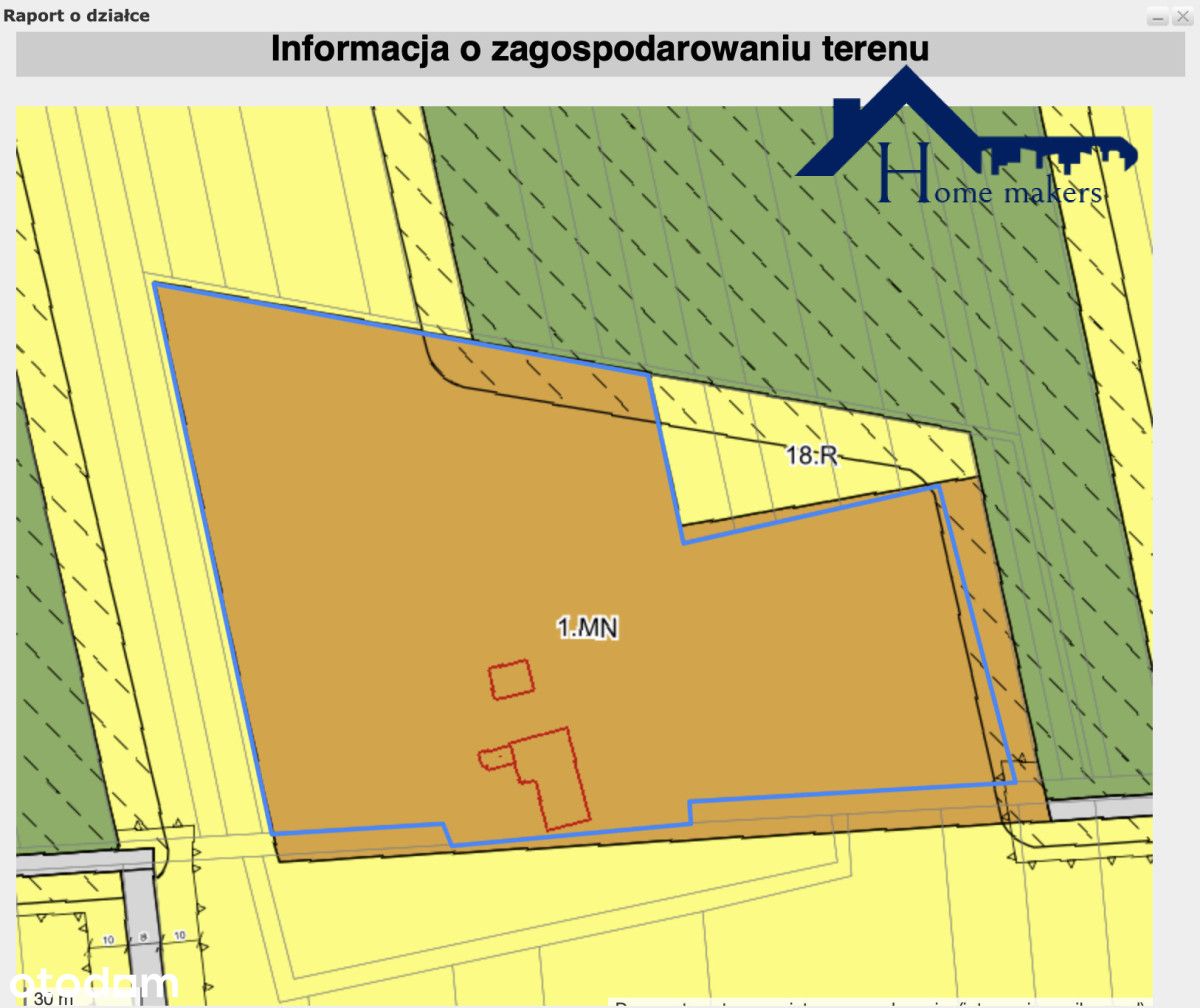Image resolution: width=1200 pixels, height=1008 pixels.
Task: Click the Home makers house logo
Action: click(967, 137)
